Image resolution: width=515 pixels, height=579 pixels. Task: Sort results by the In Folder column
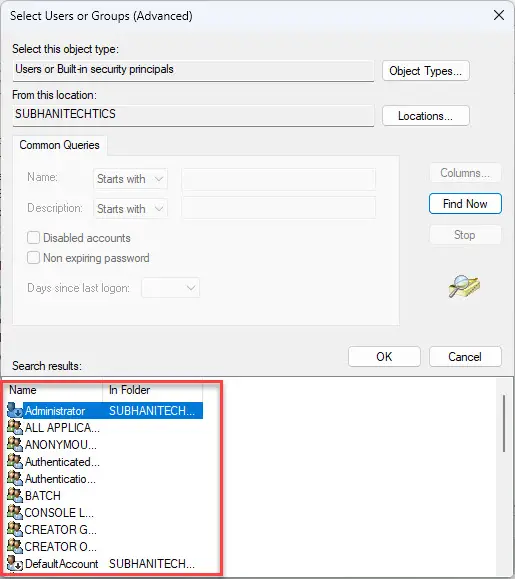pyautogui.click(x=152, y=390)
